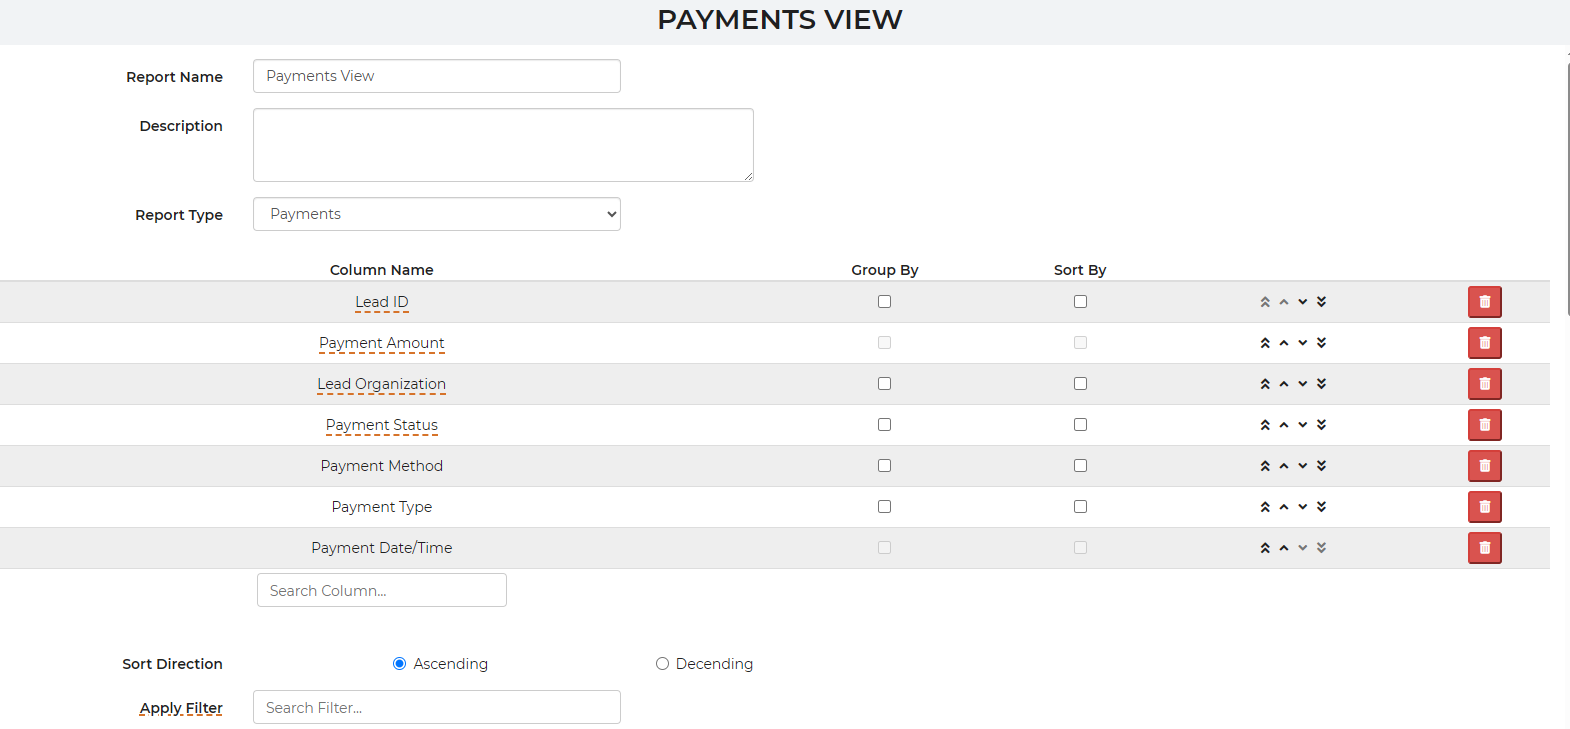Move Lead ID down one position
The image size is (1570, 729).
point(1303,302)
